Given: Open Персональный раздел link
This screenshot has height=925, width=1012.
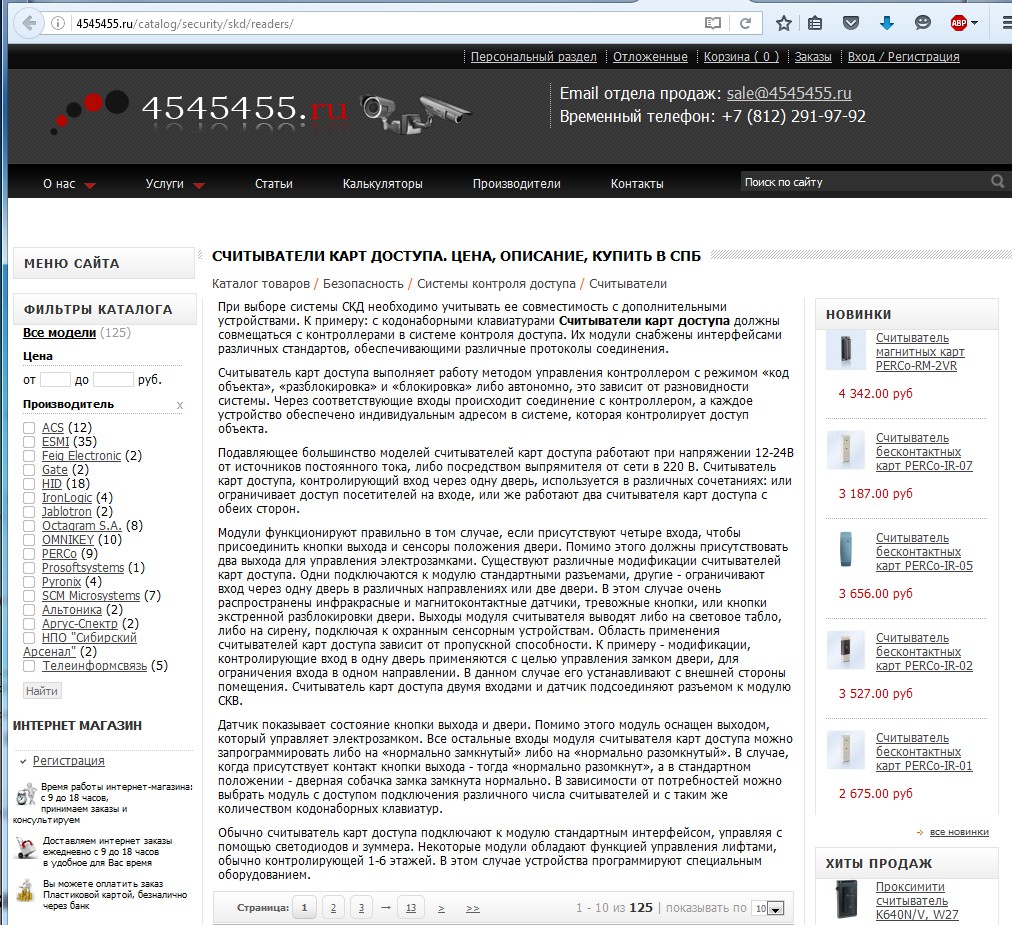Looking at the screenshot, I should tap(534, 57).
